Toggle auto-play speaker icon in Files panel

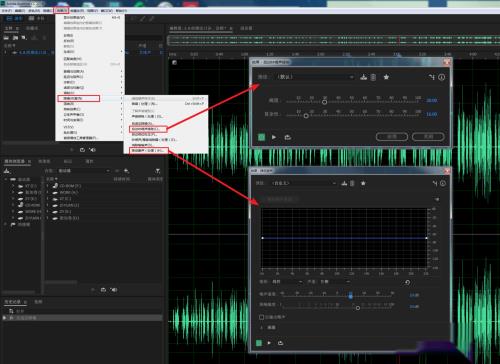pos(93,150)
